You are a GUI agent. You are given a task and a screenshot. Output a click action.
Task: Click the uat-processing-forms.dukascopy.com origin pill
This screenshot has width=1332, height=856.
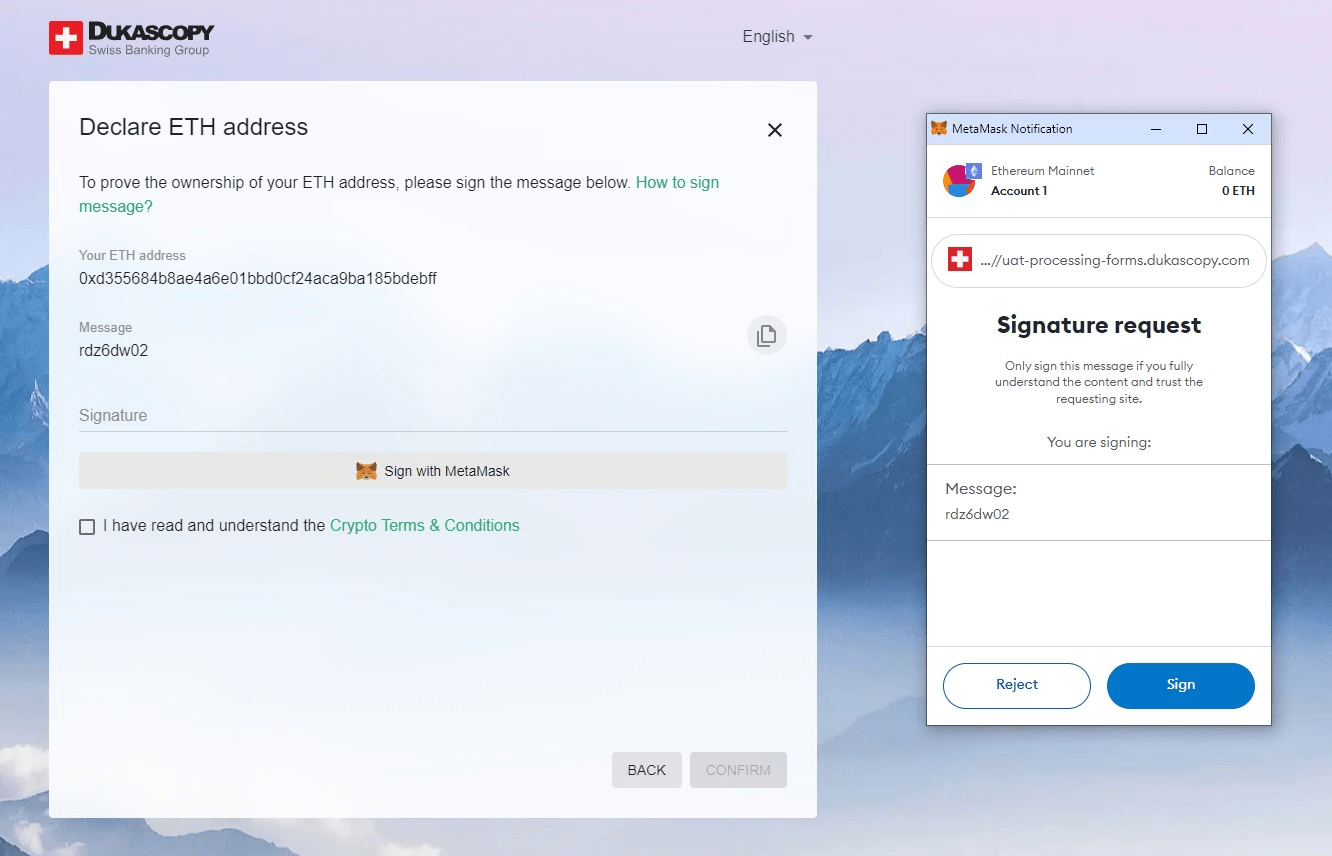point(1099,261)
